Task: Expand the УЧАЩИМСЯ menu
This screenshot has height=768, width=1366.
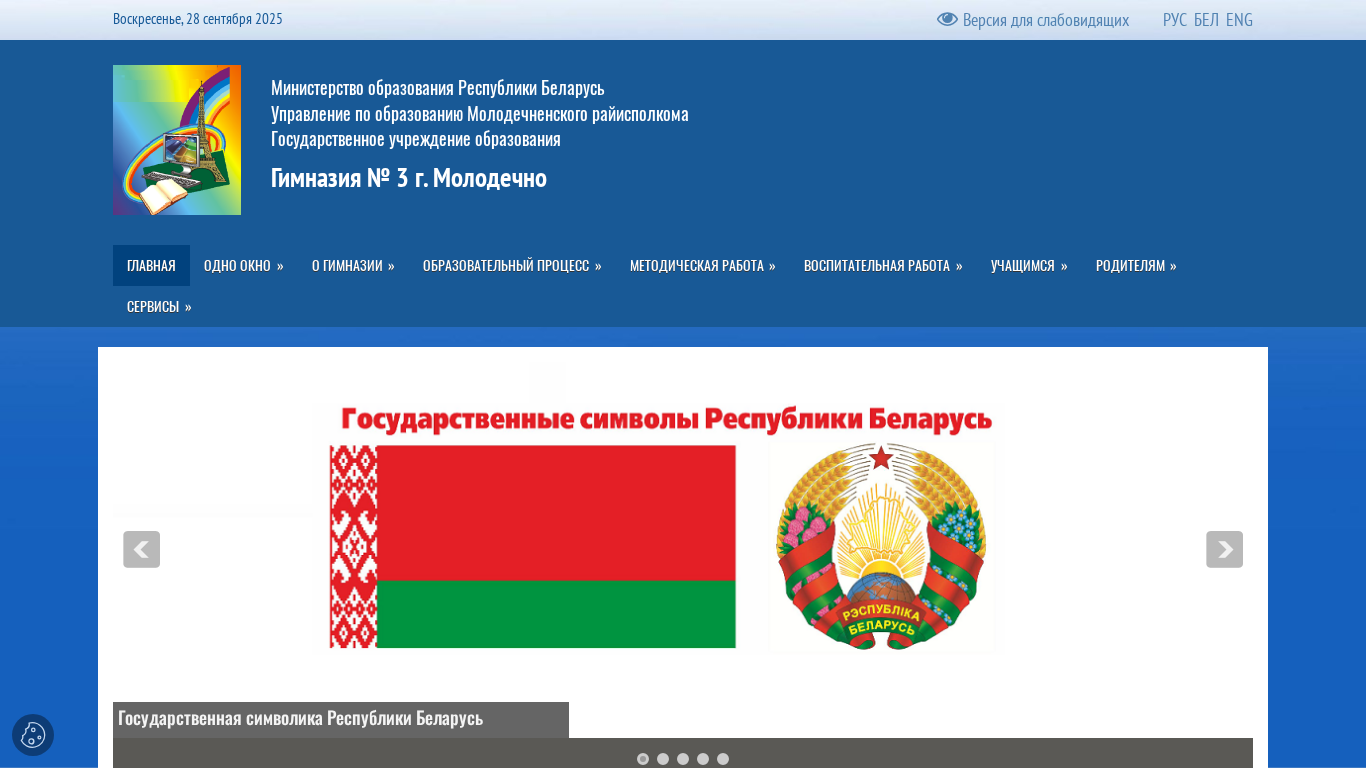Action: click(x=1029, y=266)
